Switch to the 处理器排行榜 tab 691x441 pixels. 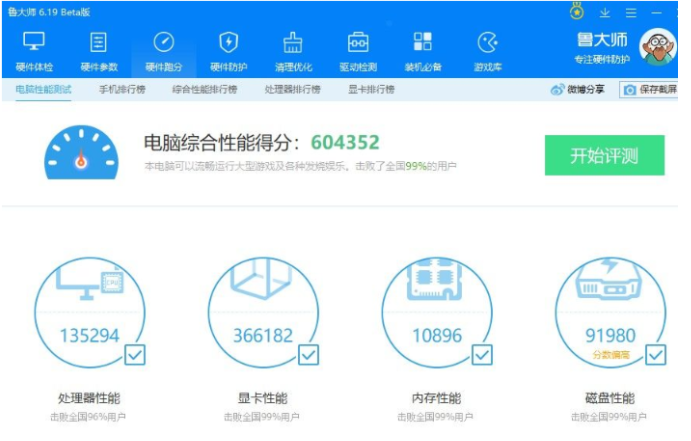[x=292, y=89]
